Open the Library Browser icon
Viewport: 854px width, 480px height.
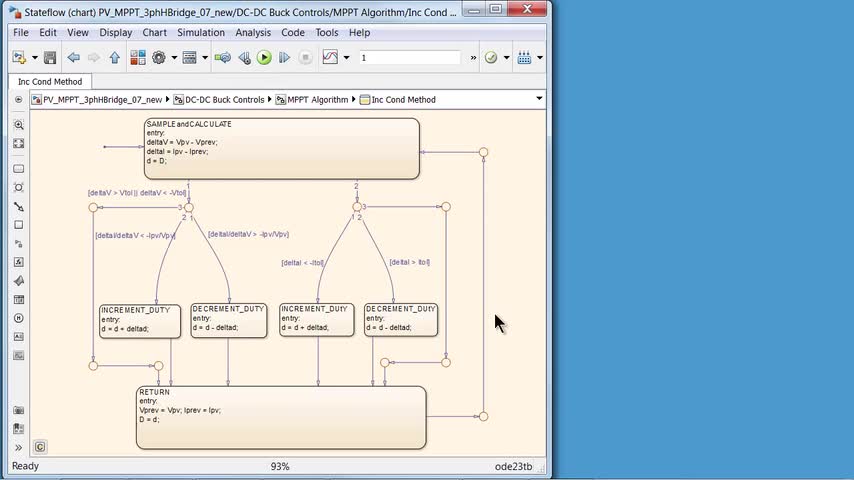point(138,57)
